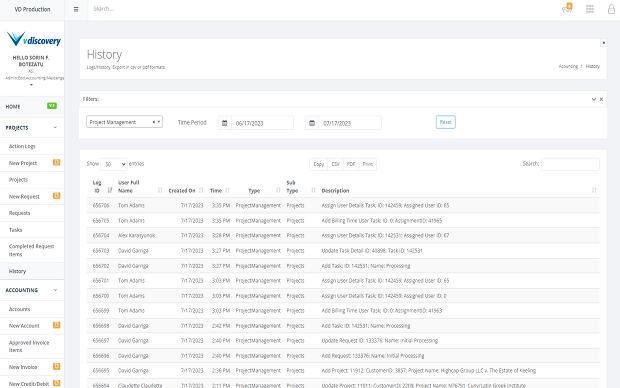Click description 'Add Request: 133376'

(372, 356)
